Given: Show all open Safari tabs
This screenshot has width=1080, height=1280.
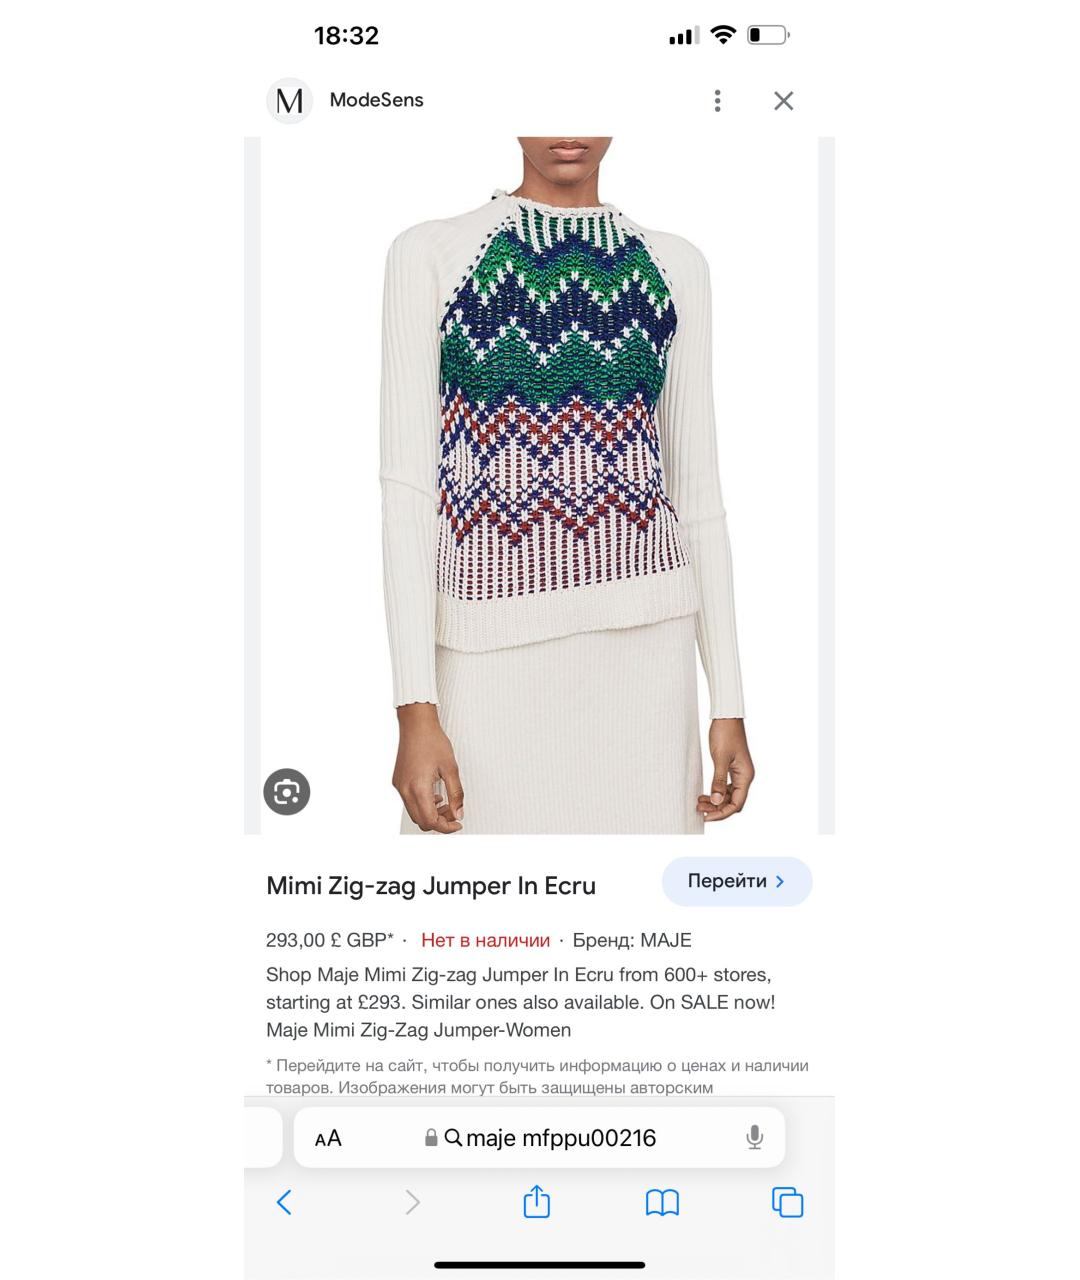Looking at the screenshot, I should (788, 1202).
